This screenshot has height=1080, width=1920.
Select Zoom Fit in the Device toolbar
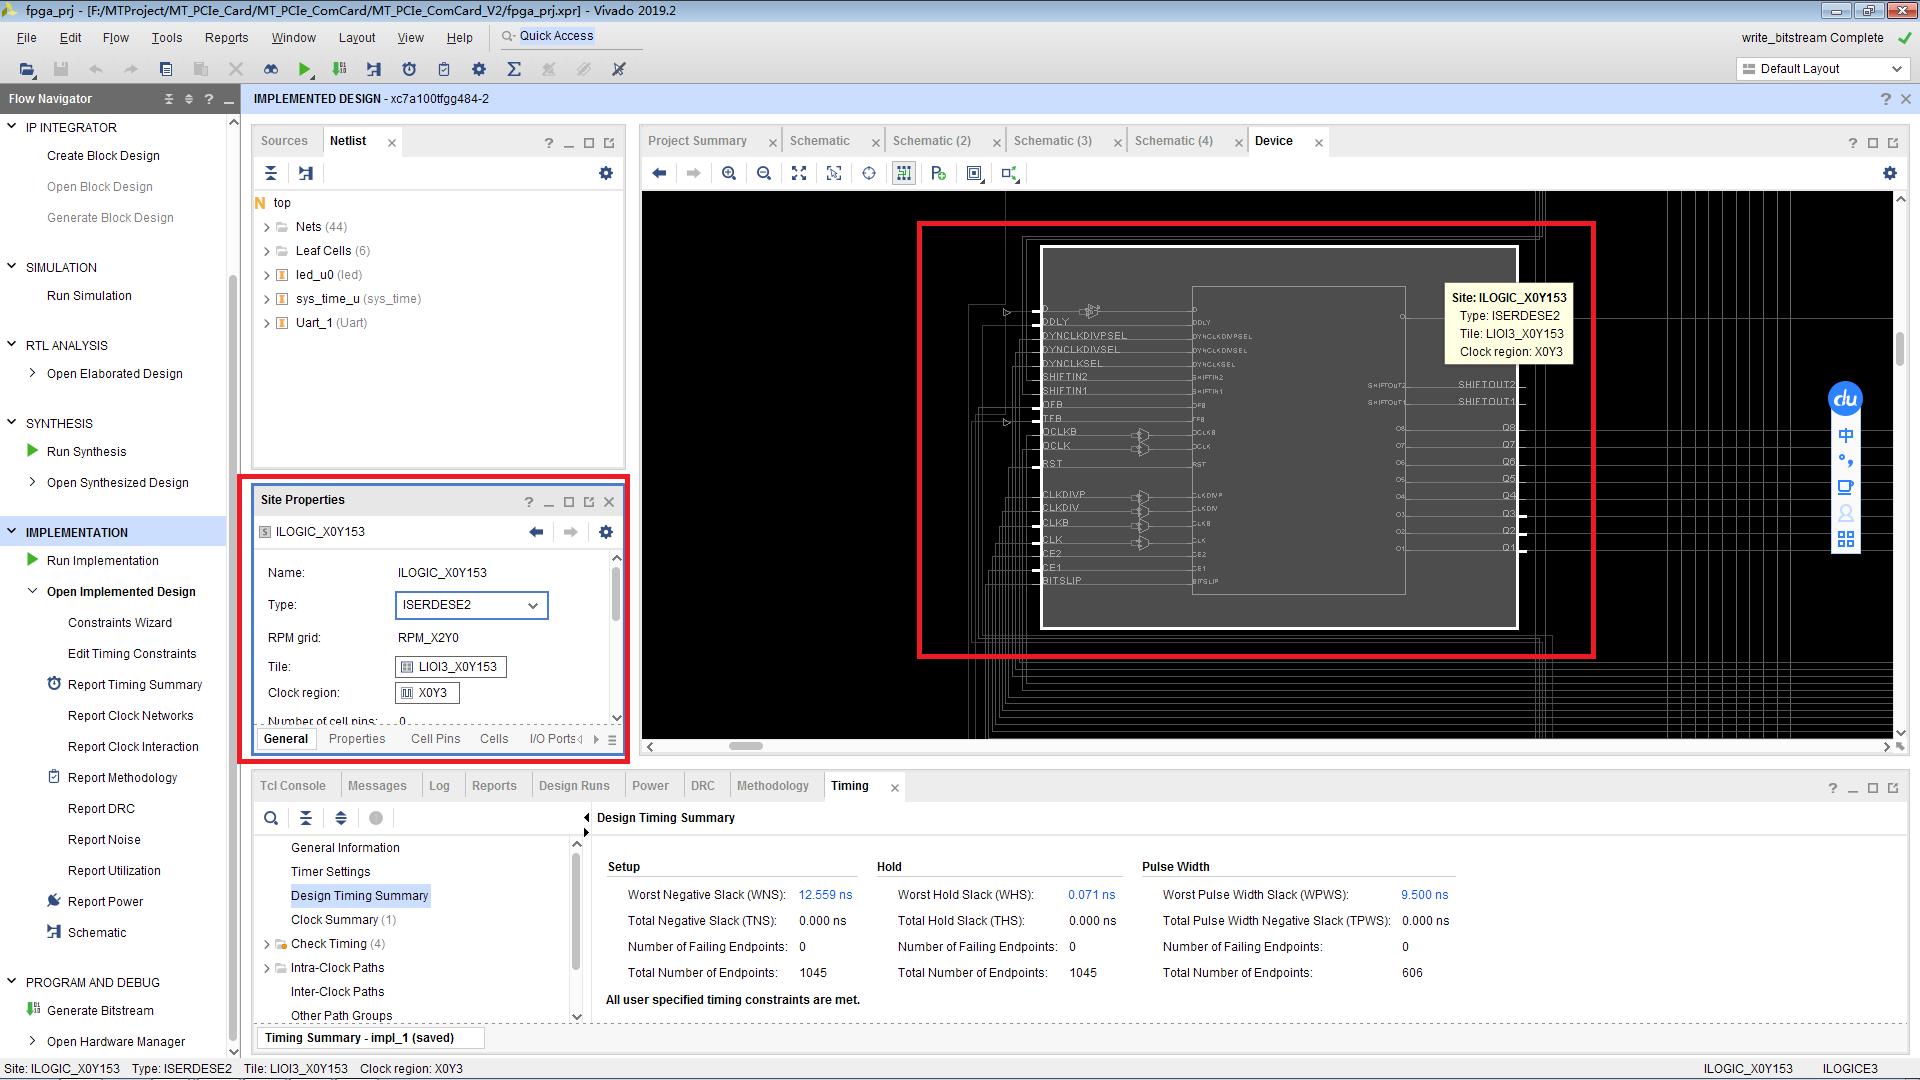click(x=799, y=173)
